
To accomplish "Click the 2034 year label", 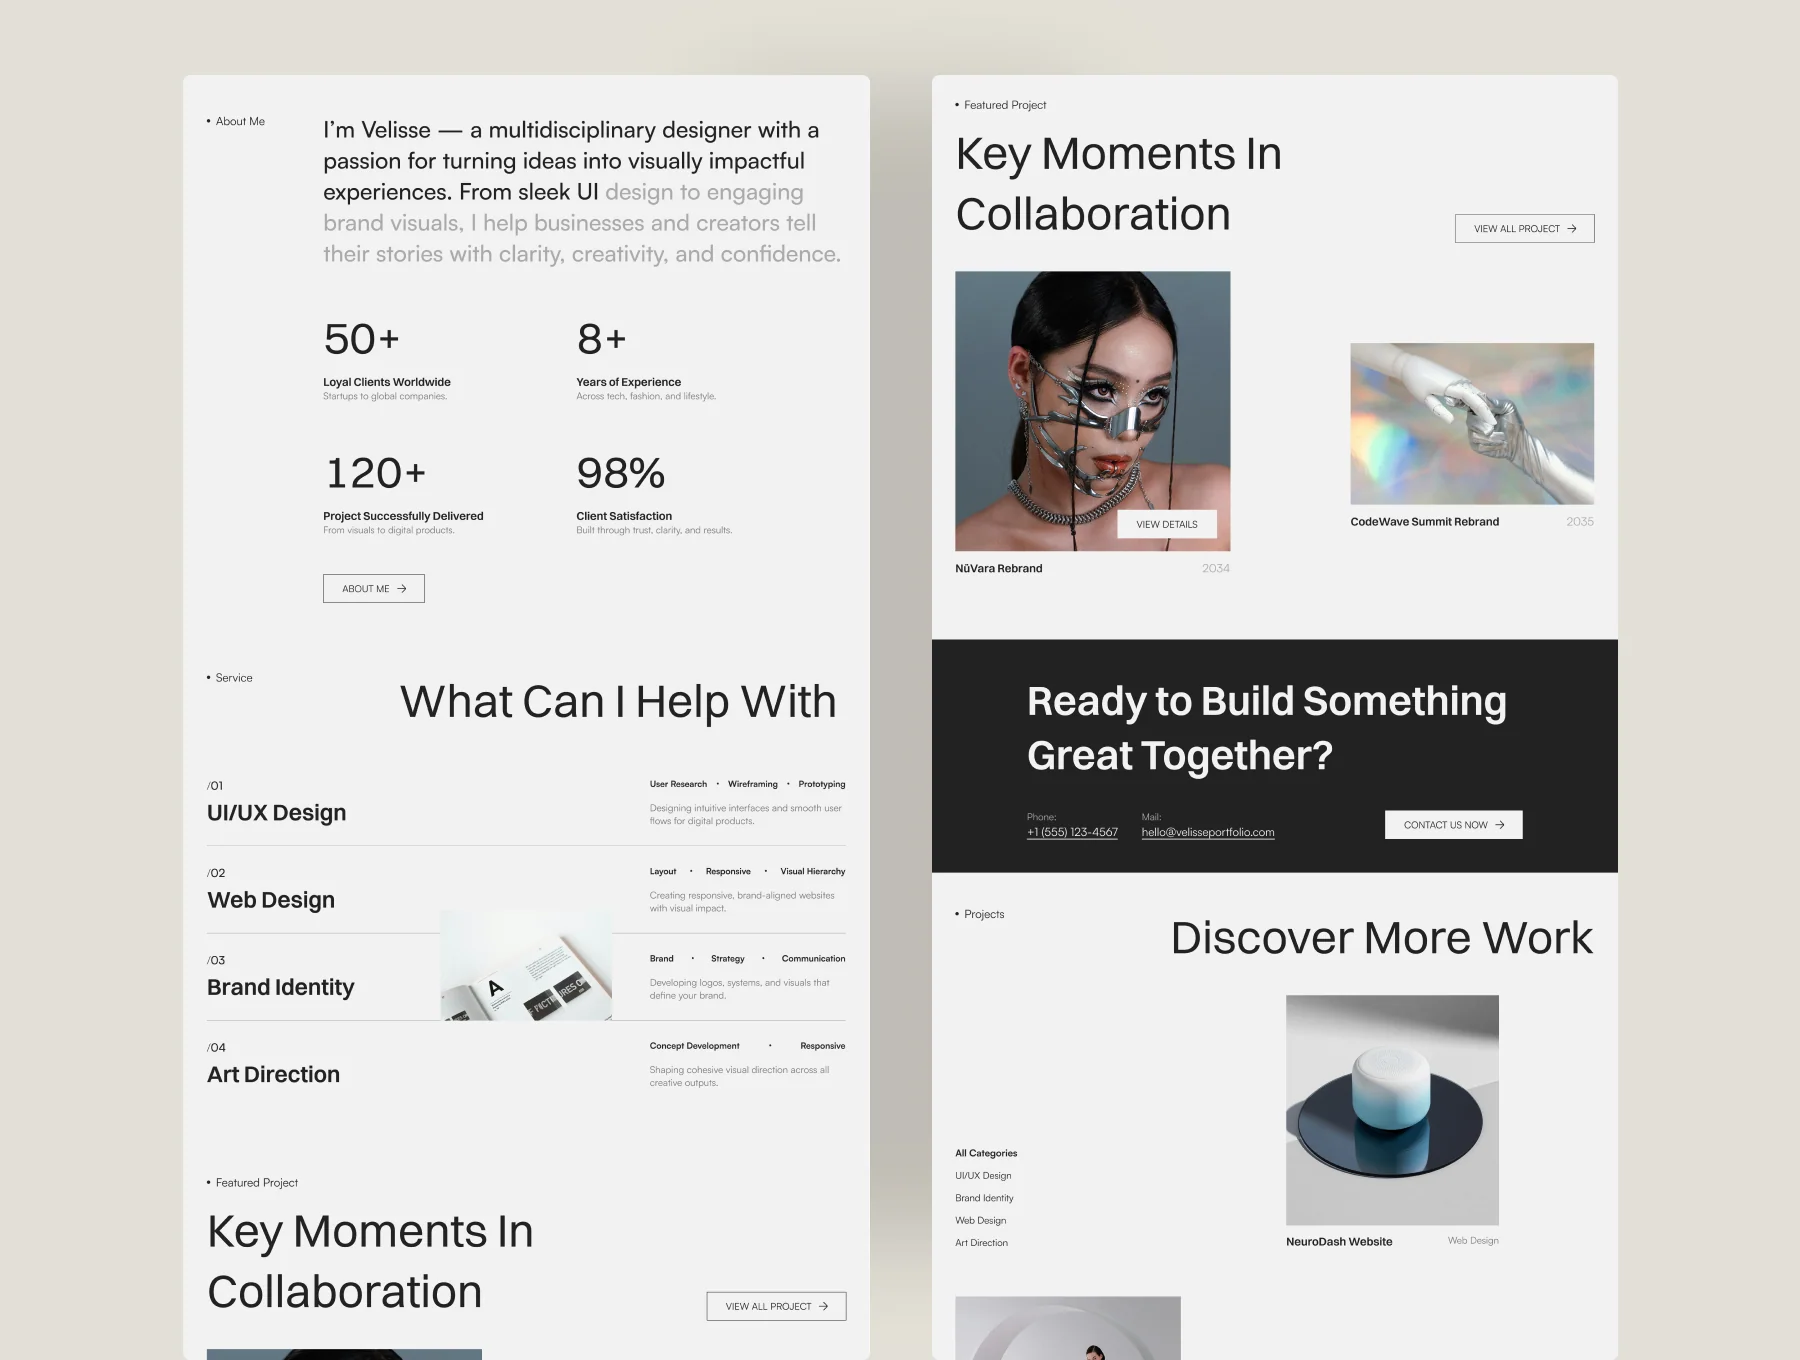I will point(1215,568).
